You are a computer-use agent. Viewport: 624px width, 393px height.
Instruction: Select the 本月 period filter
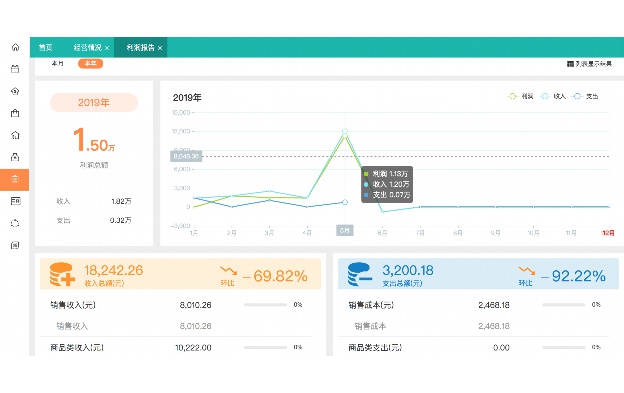click(58, 63)
